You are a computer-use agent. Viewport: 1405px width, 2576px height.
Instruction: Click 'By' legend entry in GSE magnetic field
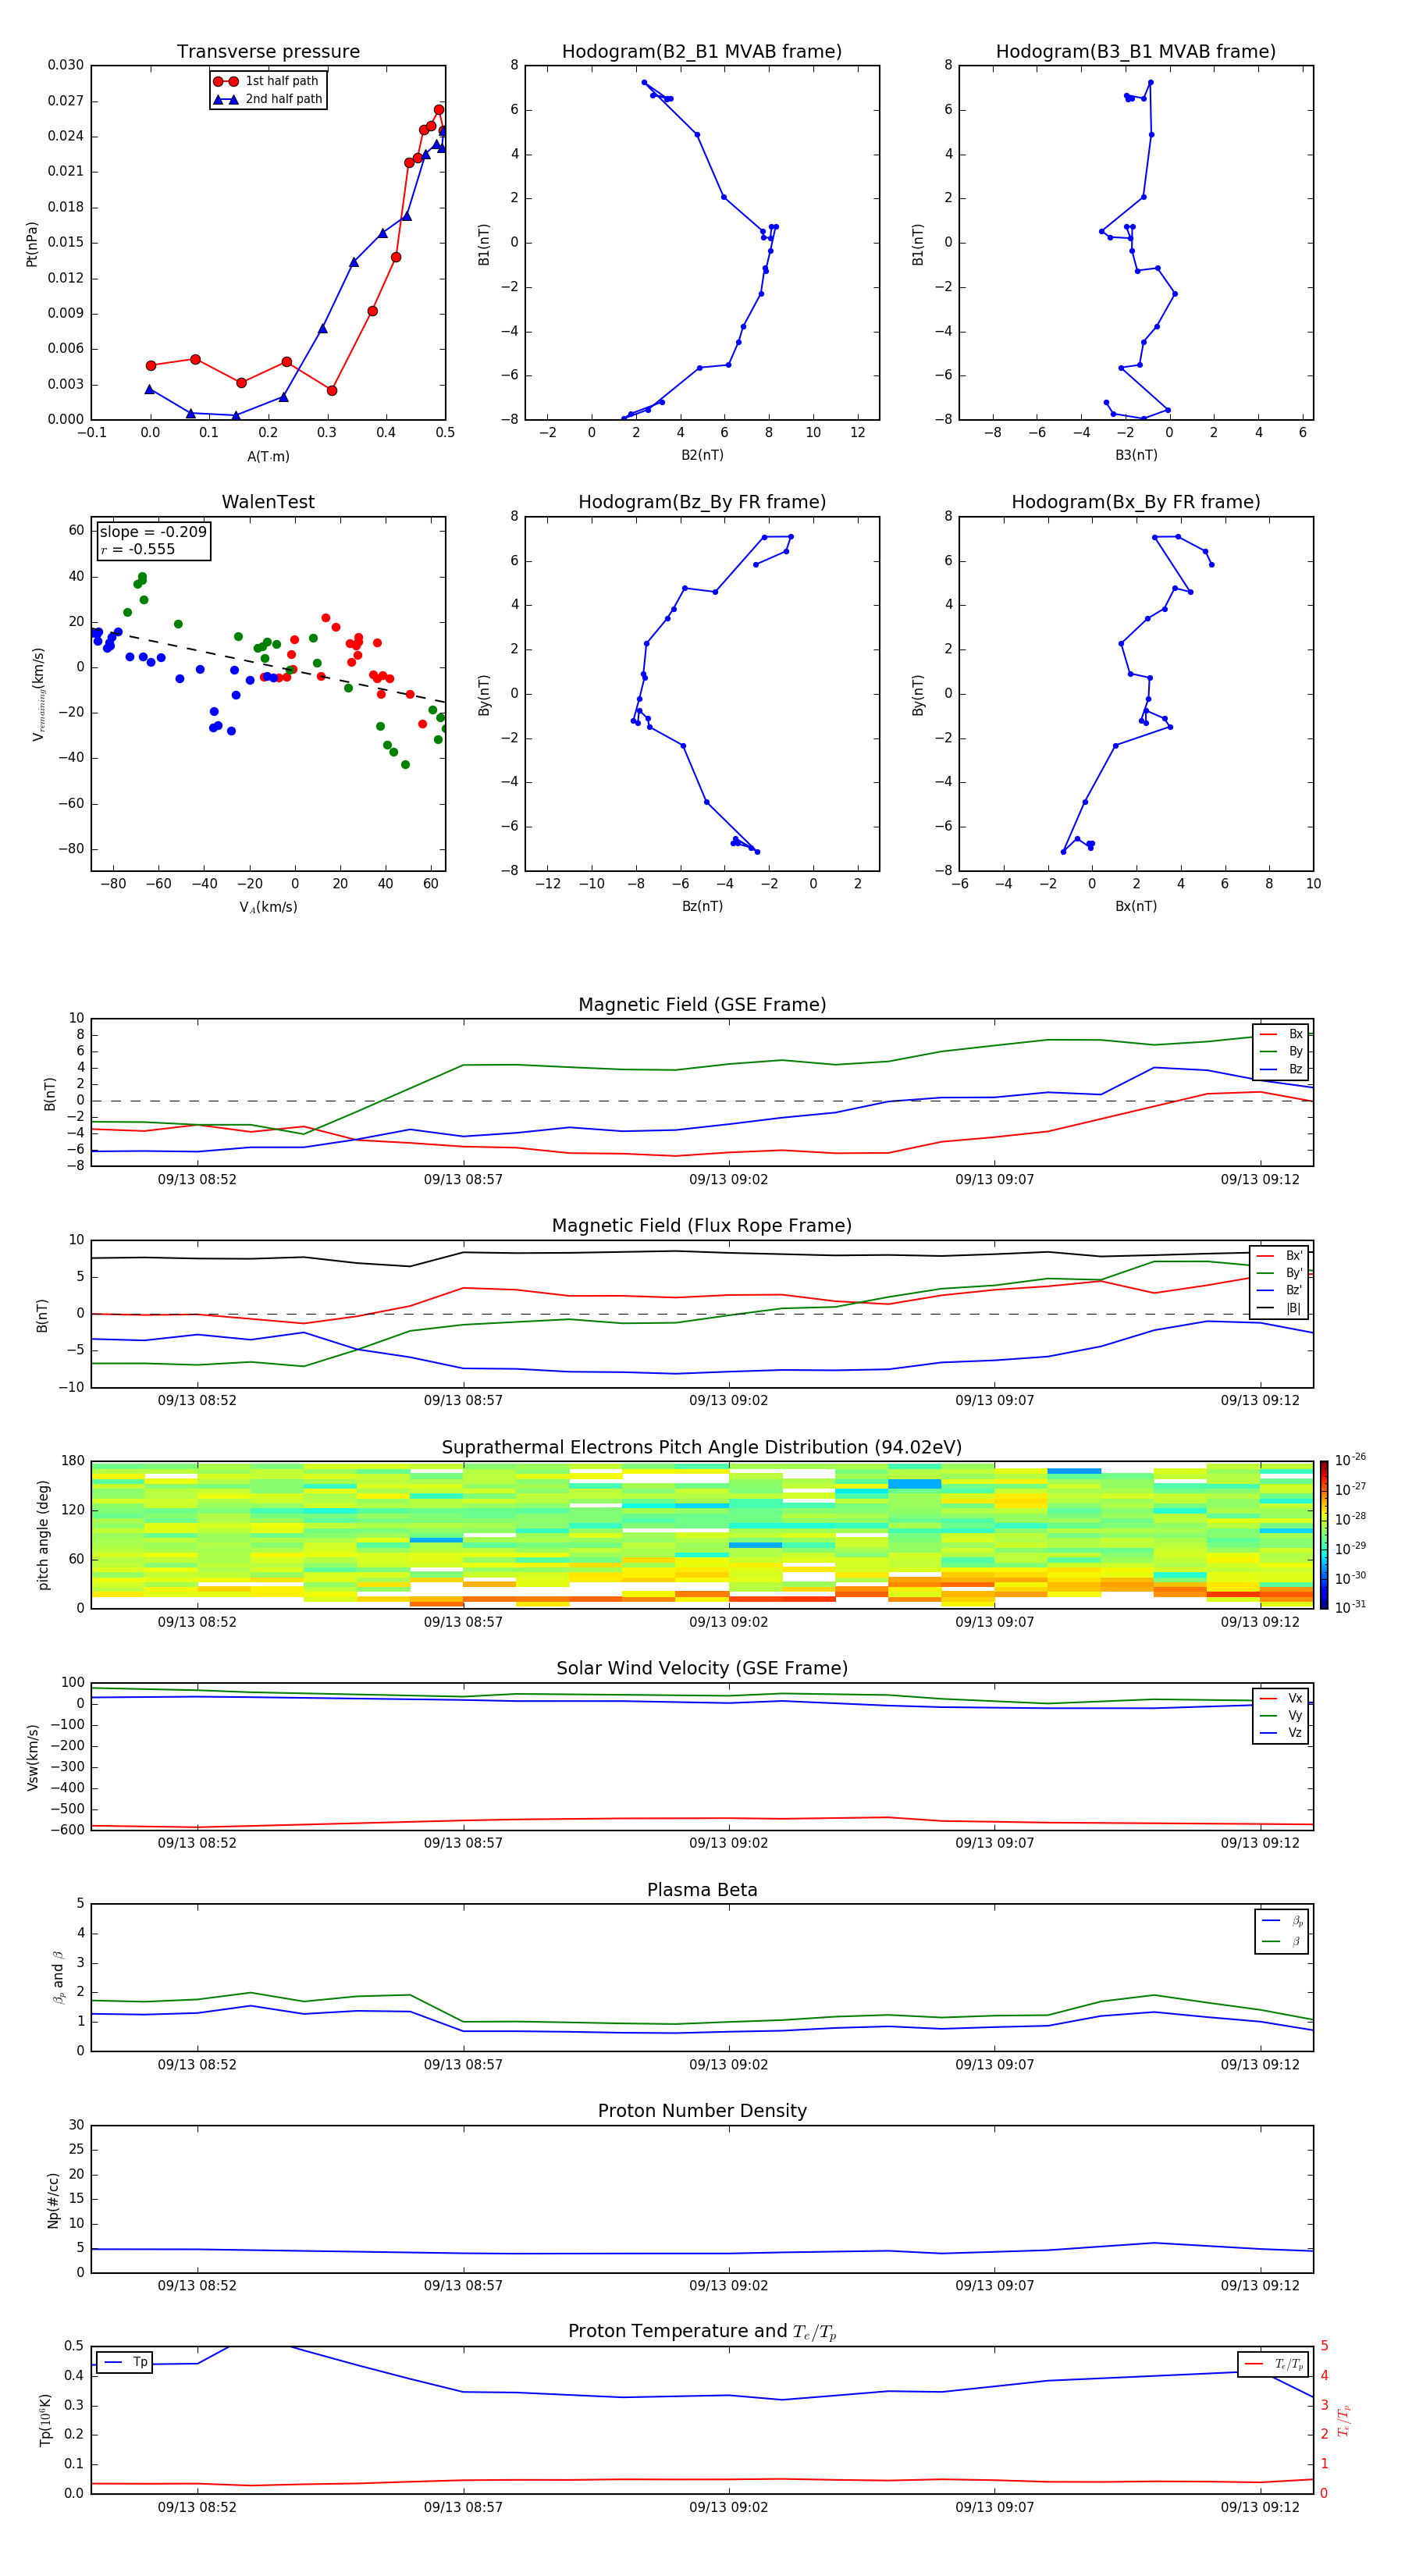pos(1281,1052)
